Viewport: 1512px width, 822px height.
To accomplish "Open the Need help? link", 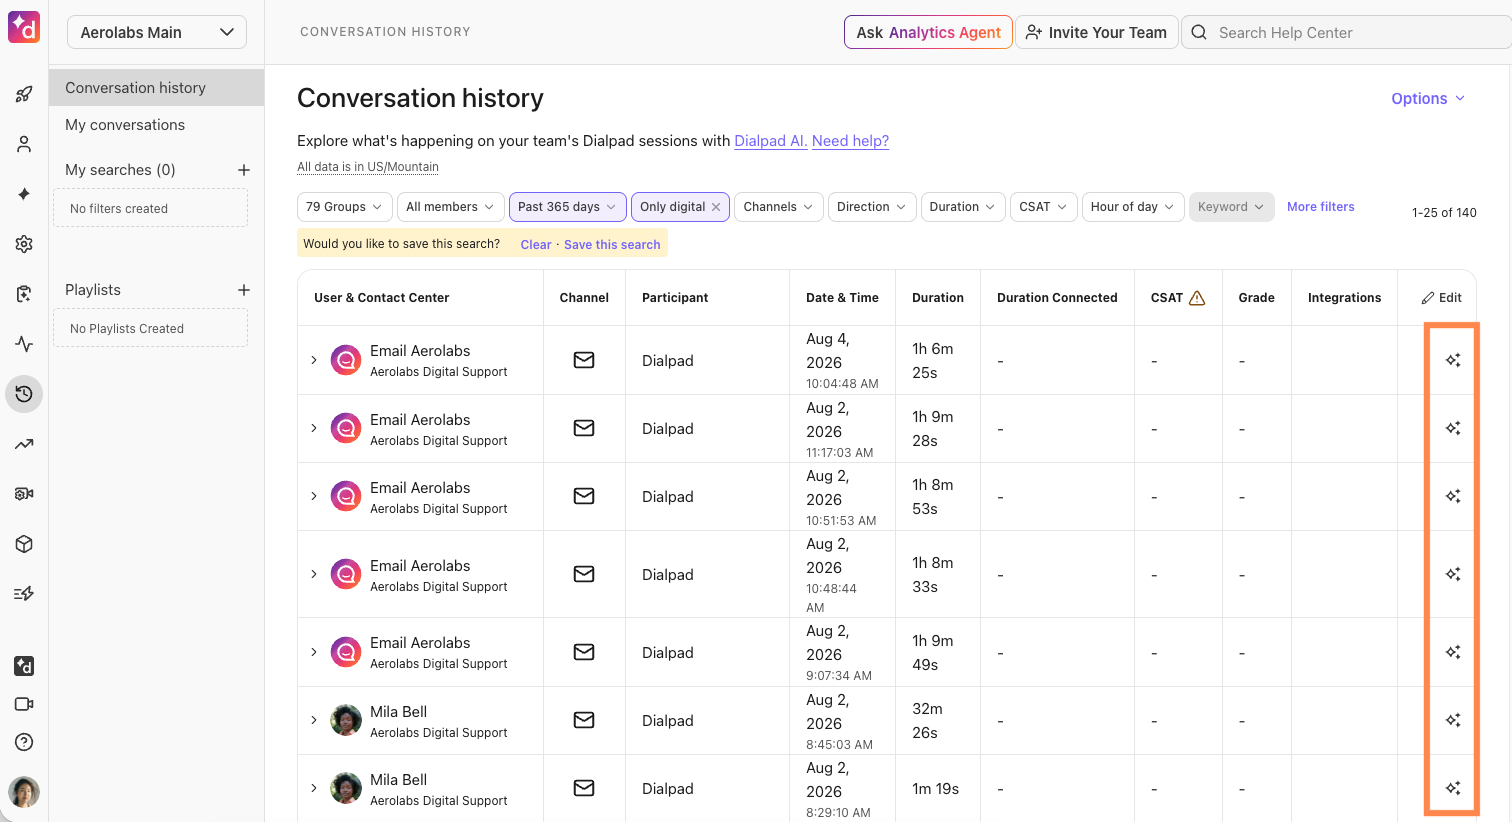I will coord(850,141).
